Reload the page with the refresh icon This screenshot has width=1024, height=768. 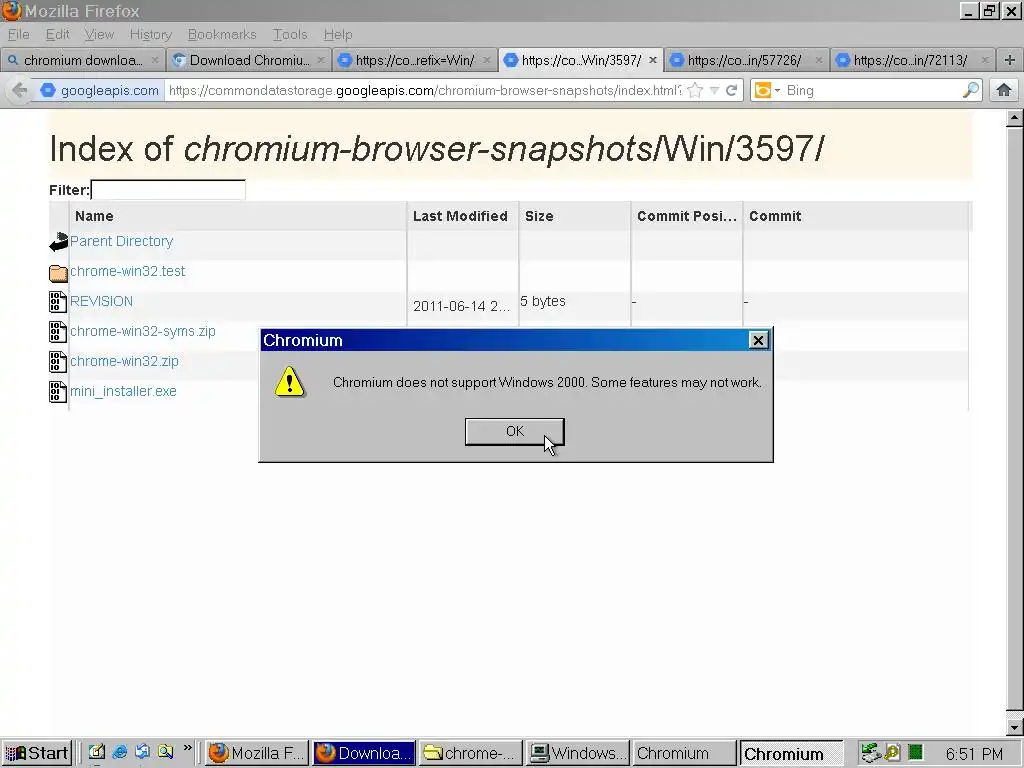point(731,90)
